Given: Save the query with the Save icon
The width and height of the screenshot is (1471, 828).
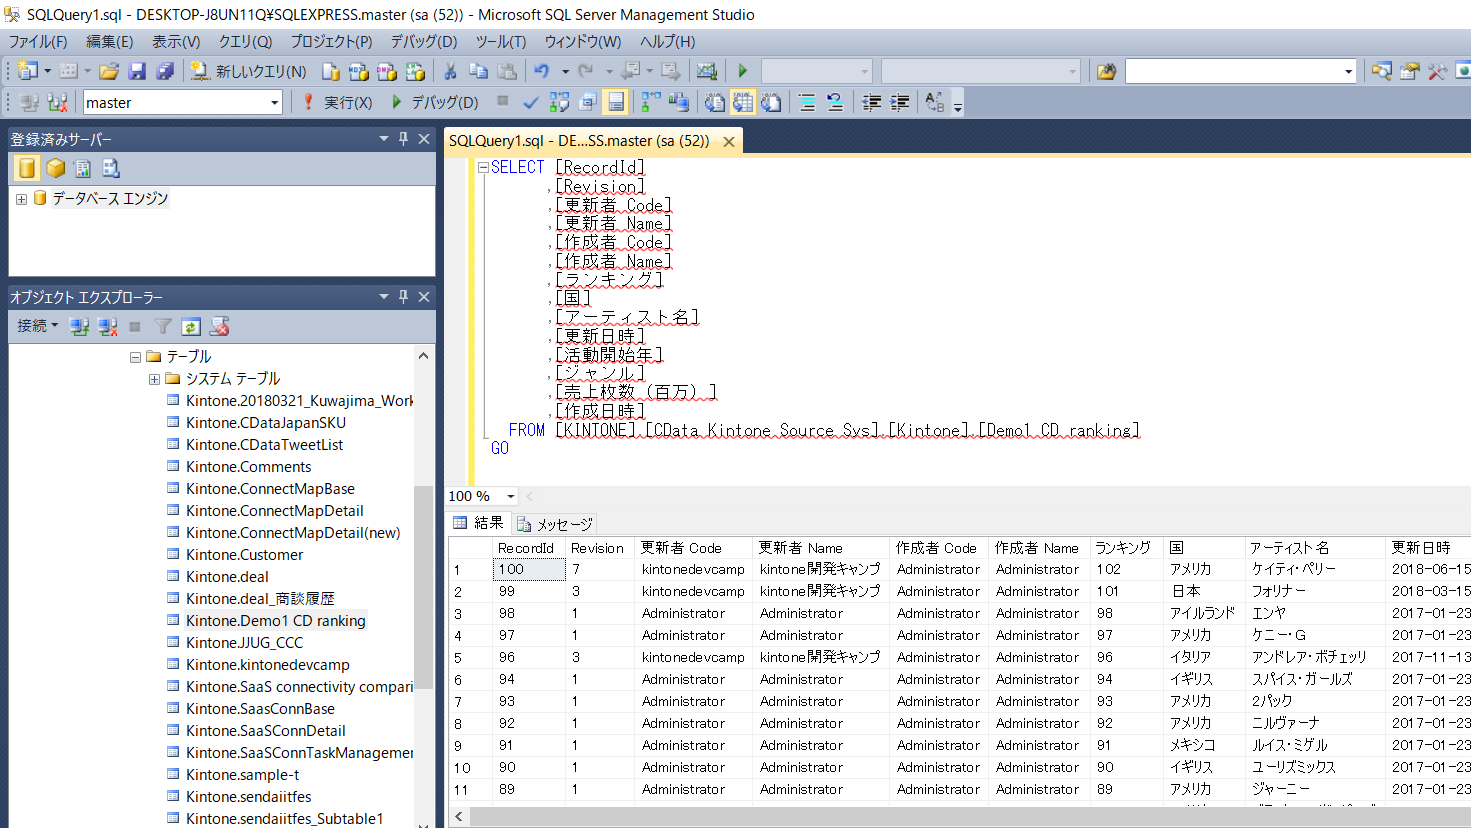Looking at the screenshot, I should coord(136,70).
